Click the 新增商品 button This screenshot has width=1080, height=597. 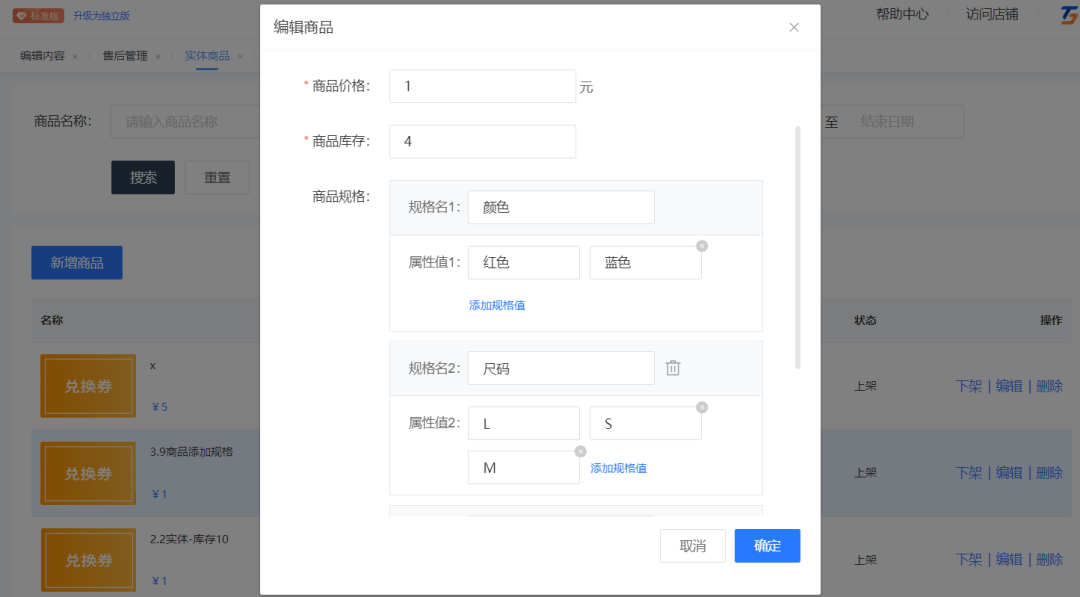[76, 263]
